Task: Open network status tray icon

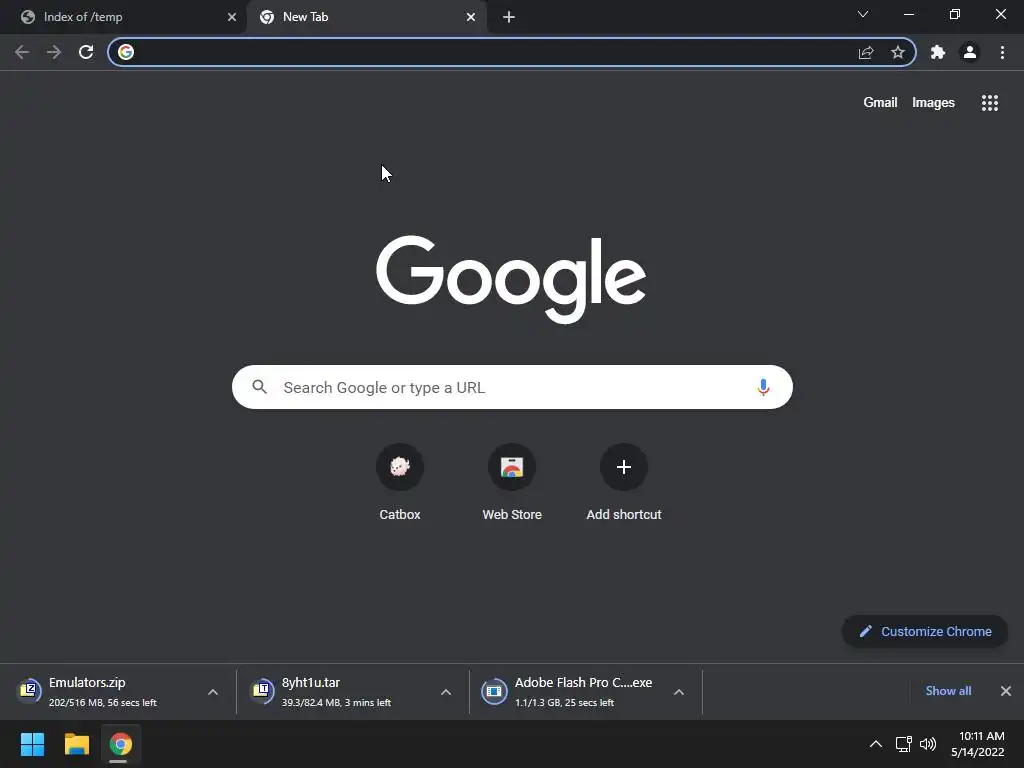Action: tap(904, 744)
